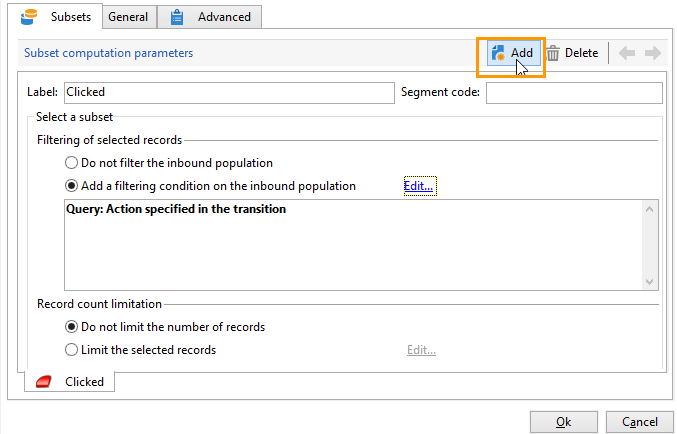The image size is (677, 434).
Task: Click the Subsets tab database icon
Action: tap(28, 17)
